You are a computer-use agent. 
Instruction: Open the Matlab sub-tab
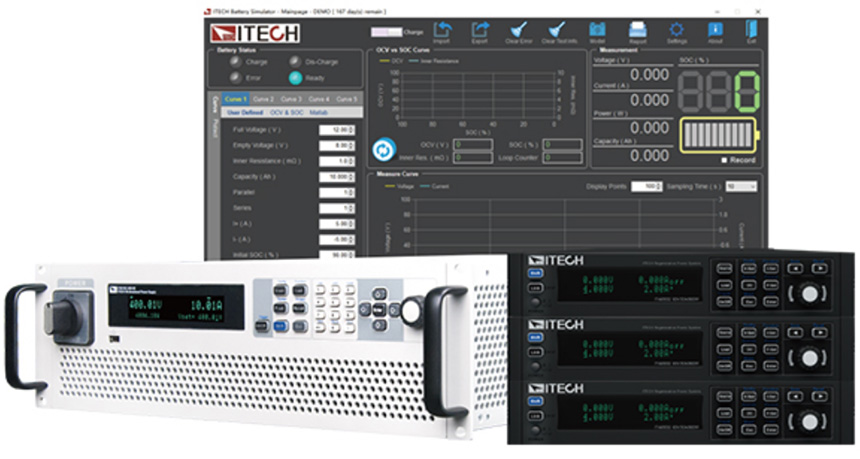[x=319, y=113]
